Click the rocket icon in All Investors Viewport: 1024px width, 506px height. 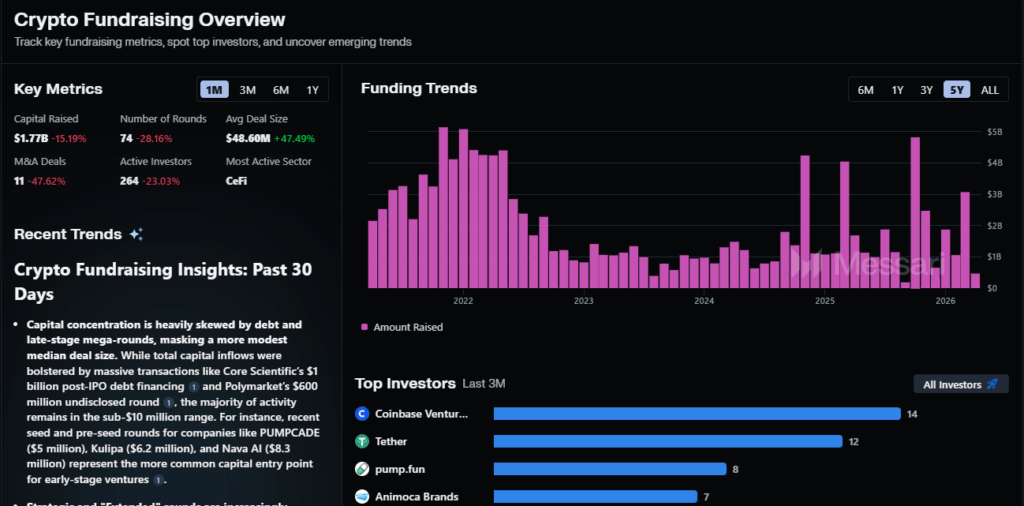tap(992, 384)
